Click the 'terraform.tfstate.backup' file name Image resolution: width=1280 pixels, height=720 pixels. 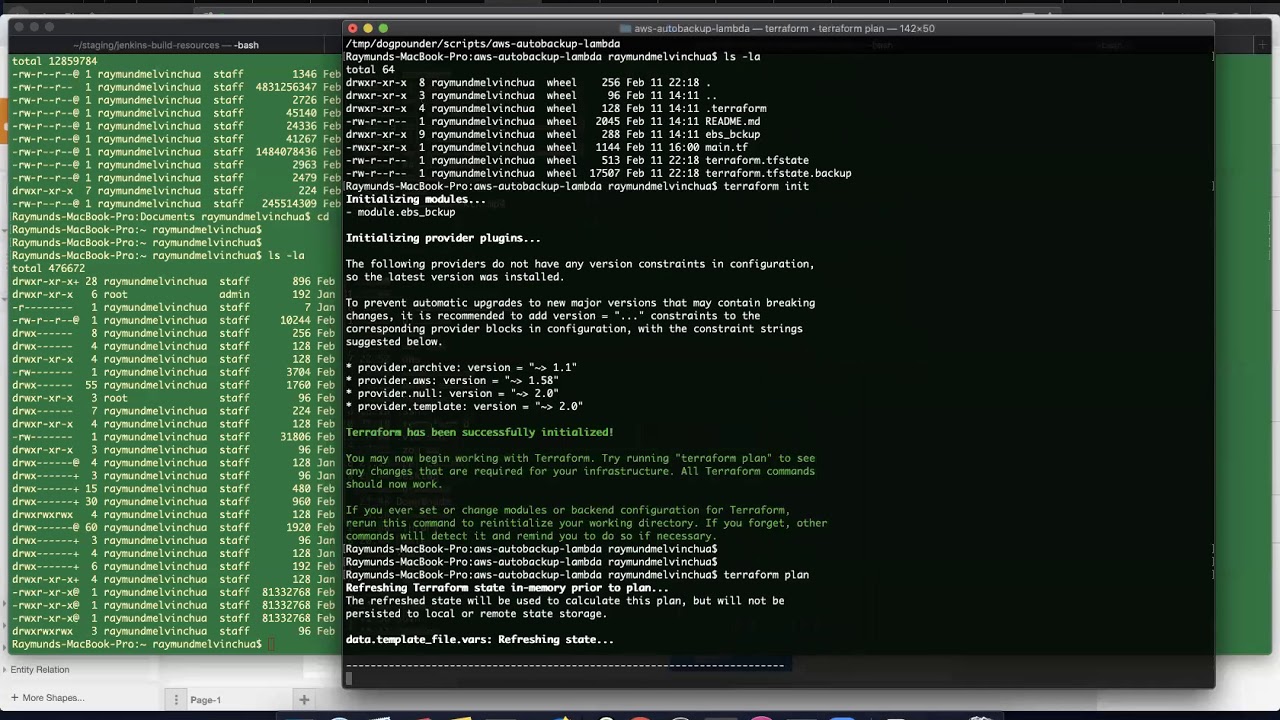(x=779, y=174)
